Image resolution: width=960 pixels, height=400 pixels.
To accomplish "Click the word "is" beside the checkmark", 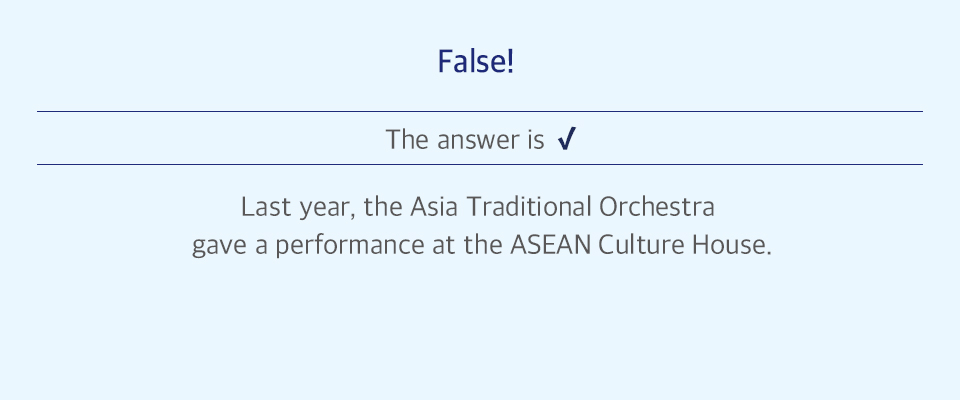I will 534,140.
